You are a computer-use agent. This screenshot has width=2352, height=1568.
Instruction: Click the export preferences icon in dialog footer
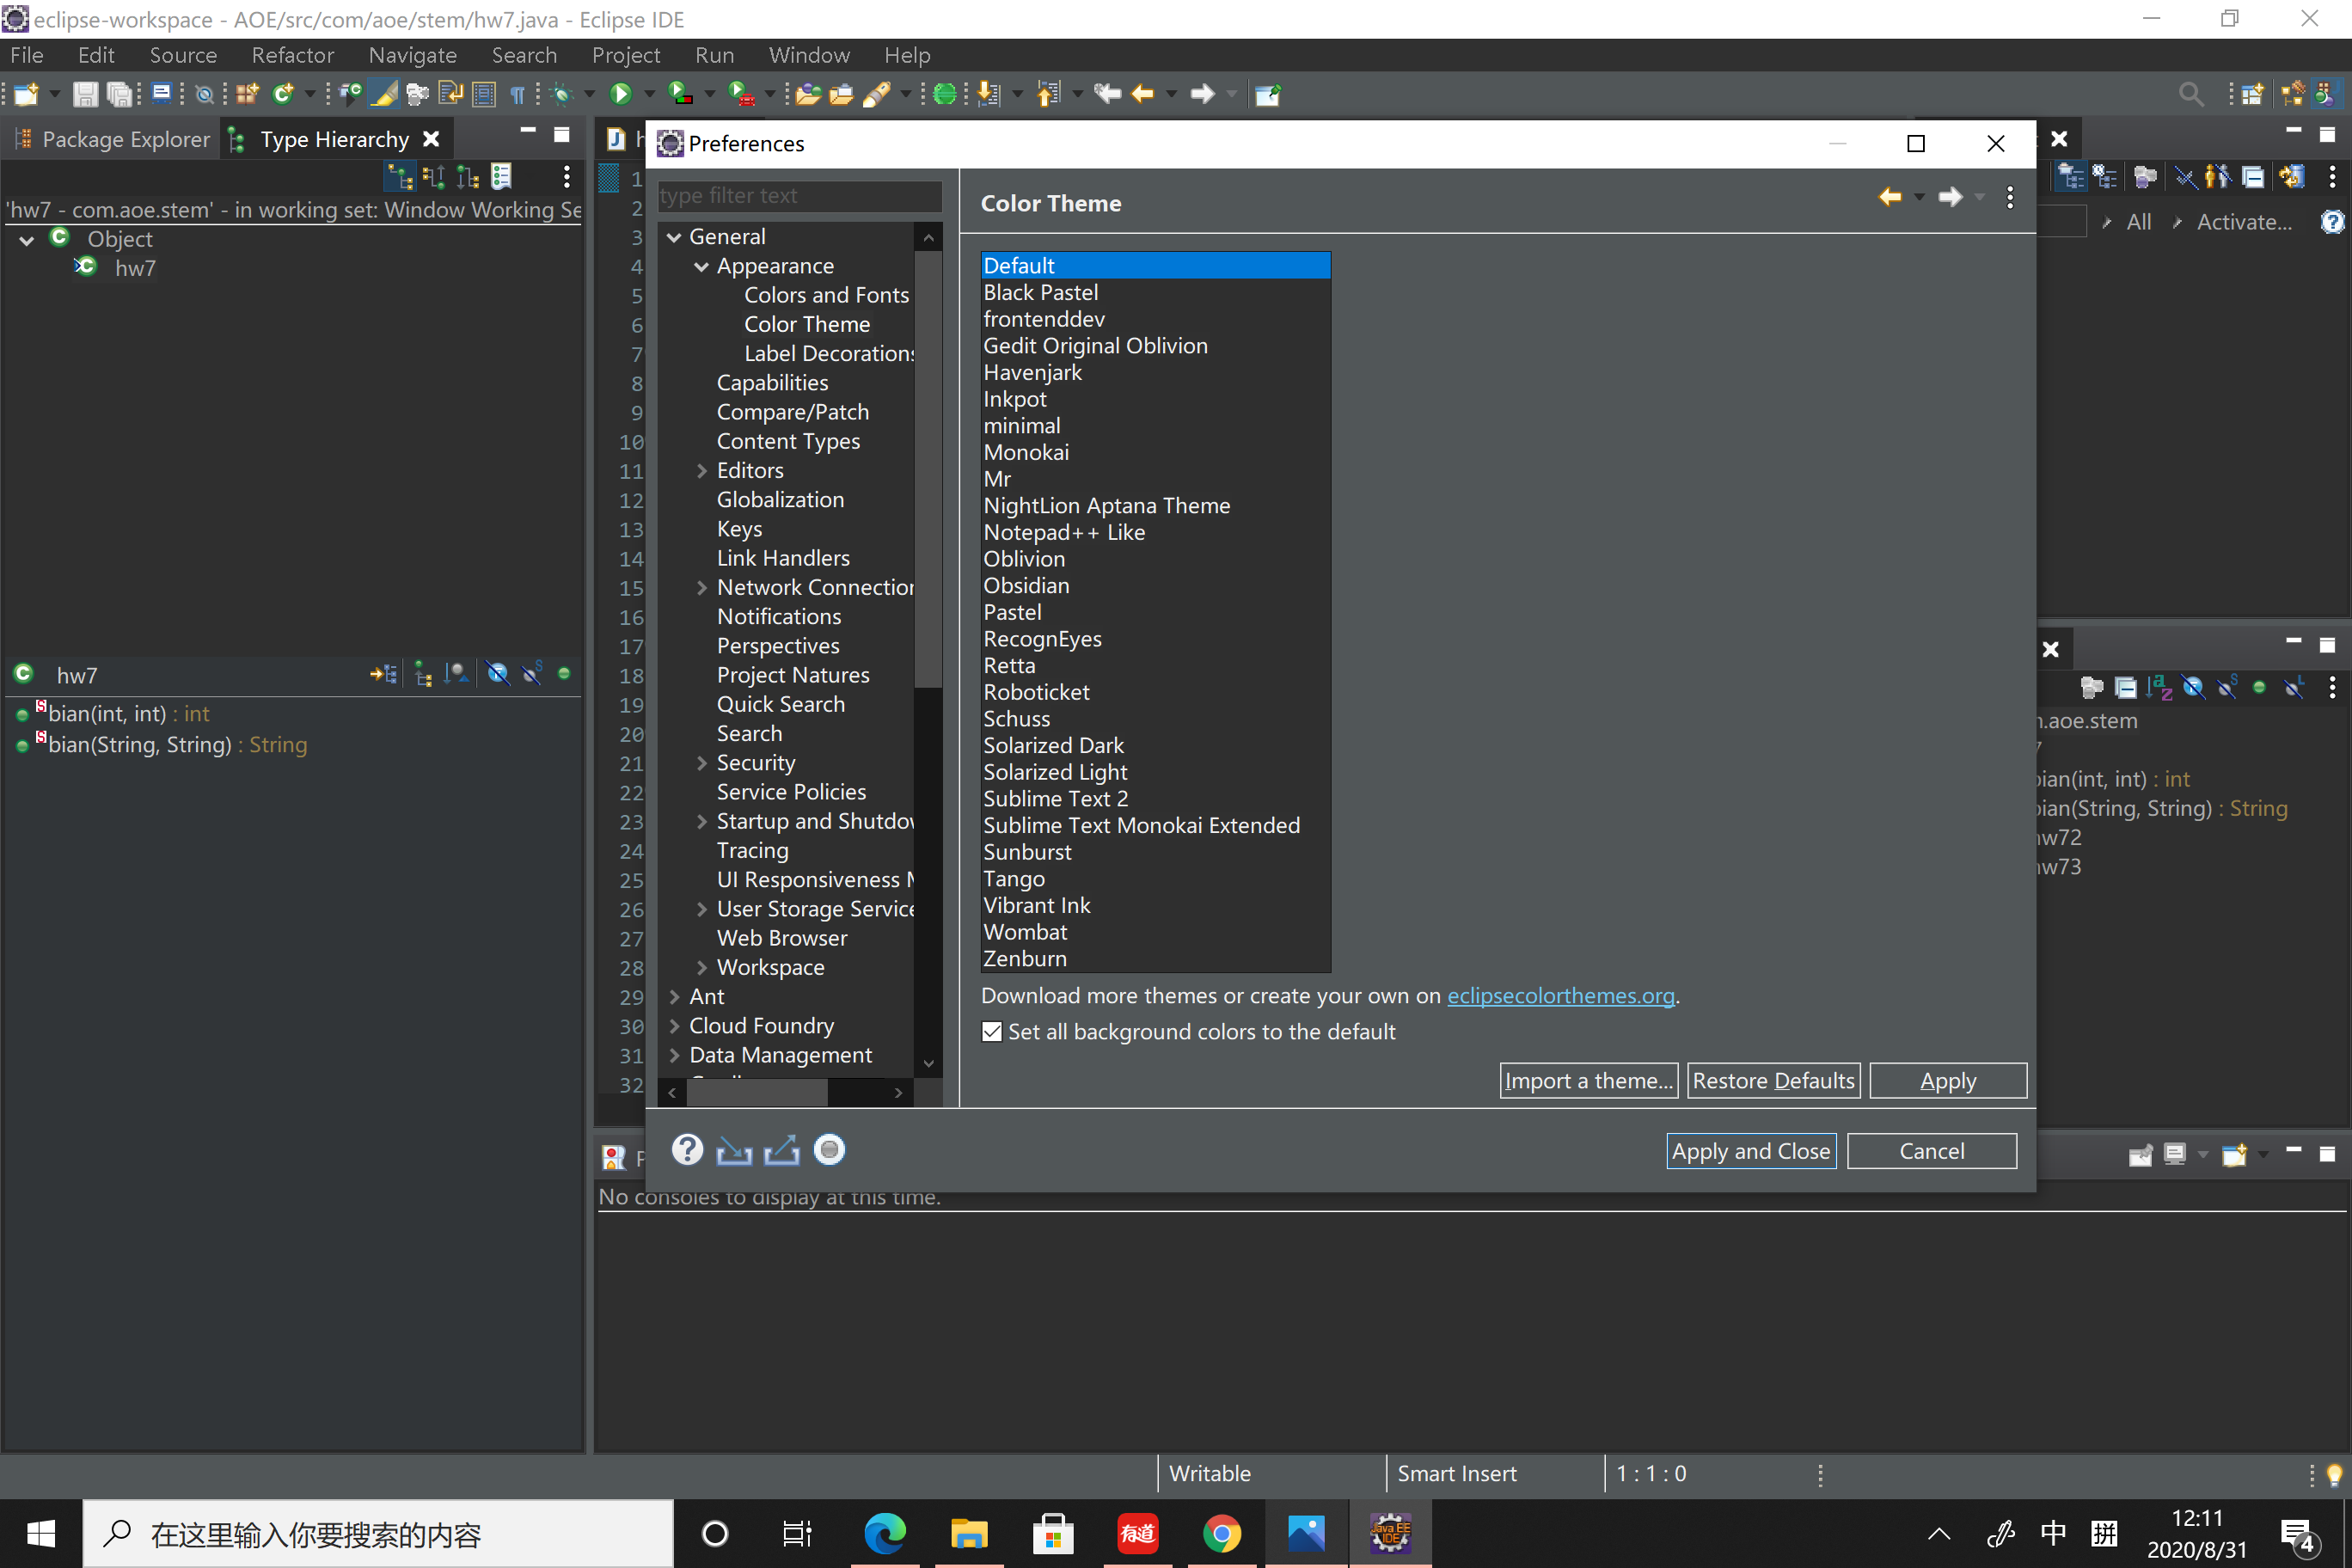(x=781, y=1150)
